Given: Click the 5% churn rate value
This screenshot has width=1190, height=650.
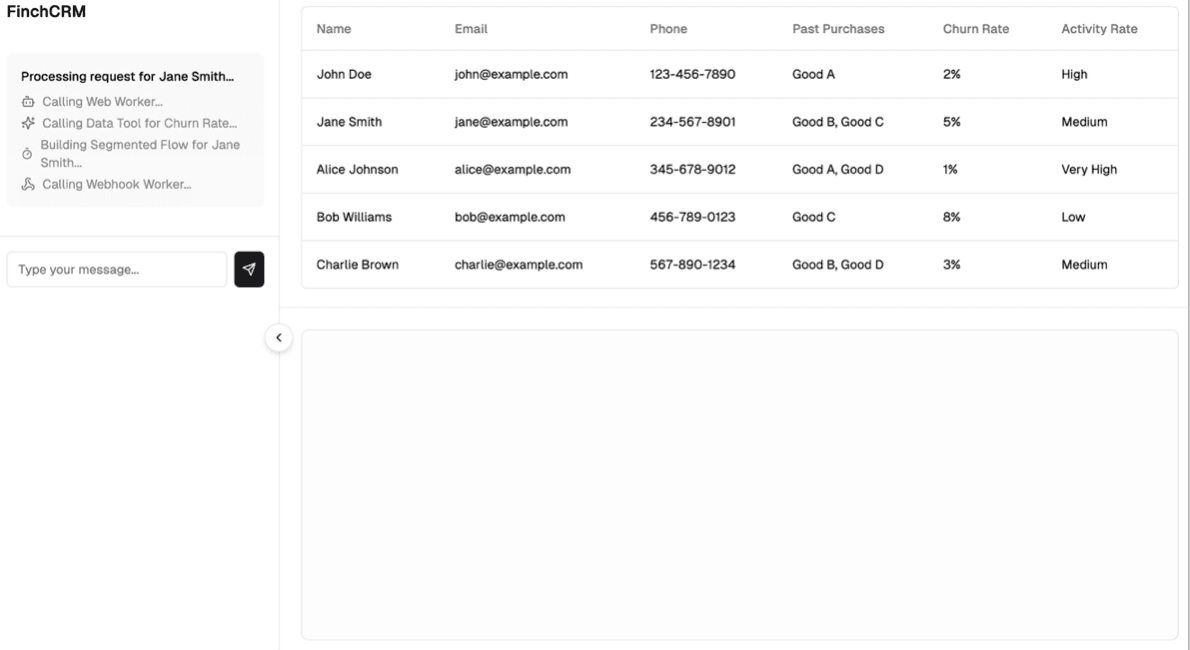Looking at the screenshot, I should tap(952, 122).
